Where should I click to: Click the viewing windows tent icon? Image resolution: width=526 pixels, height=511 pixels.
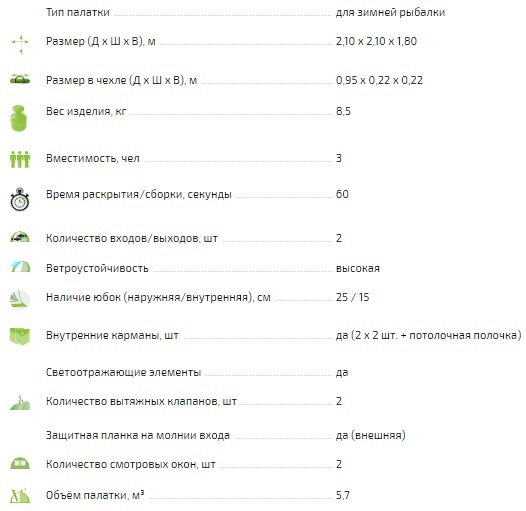pyautogui.click(x=20, y=463)
